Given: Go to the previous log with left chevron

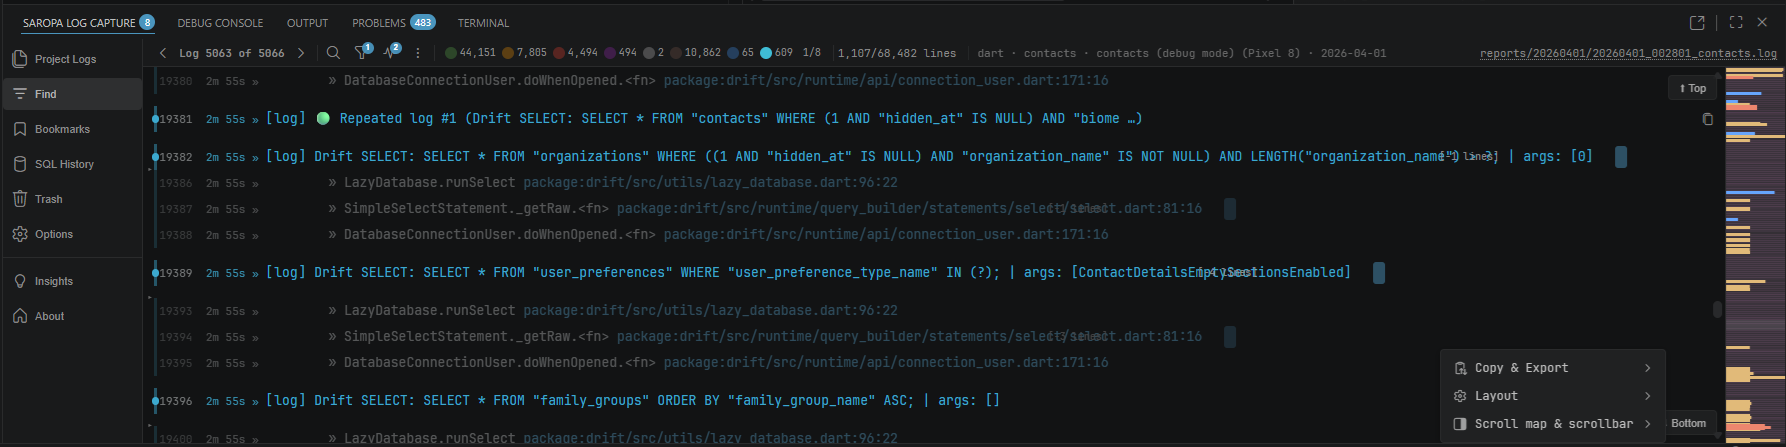Looking at the screenshot, I should click(163, 53).
